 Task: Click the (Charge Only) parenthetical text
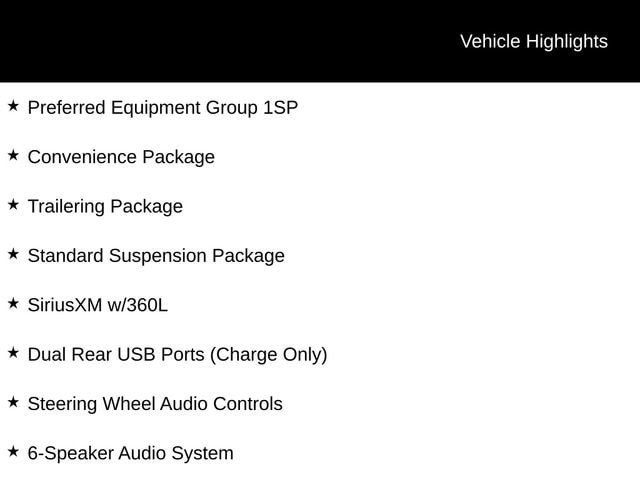tap(269, 355)
